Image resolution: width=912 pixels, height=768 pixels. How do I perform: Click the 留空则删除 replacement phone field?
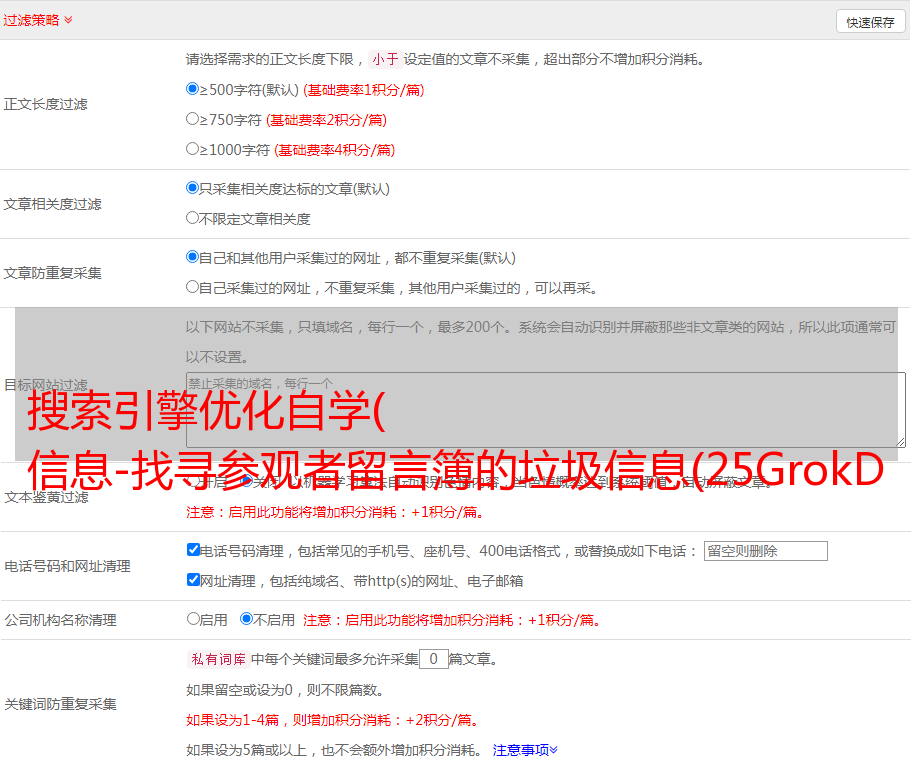[765, 551]
